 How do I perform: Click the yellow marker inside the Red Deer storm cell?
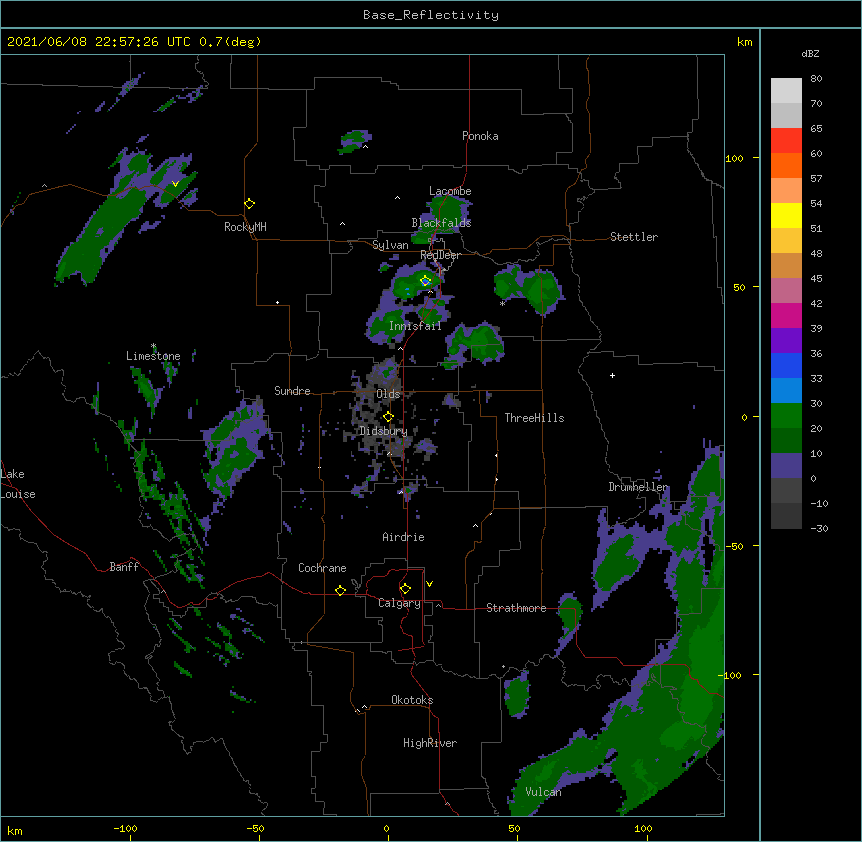425,281
